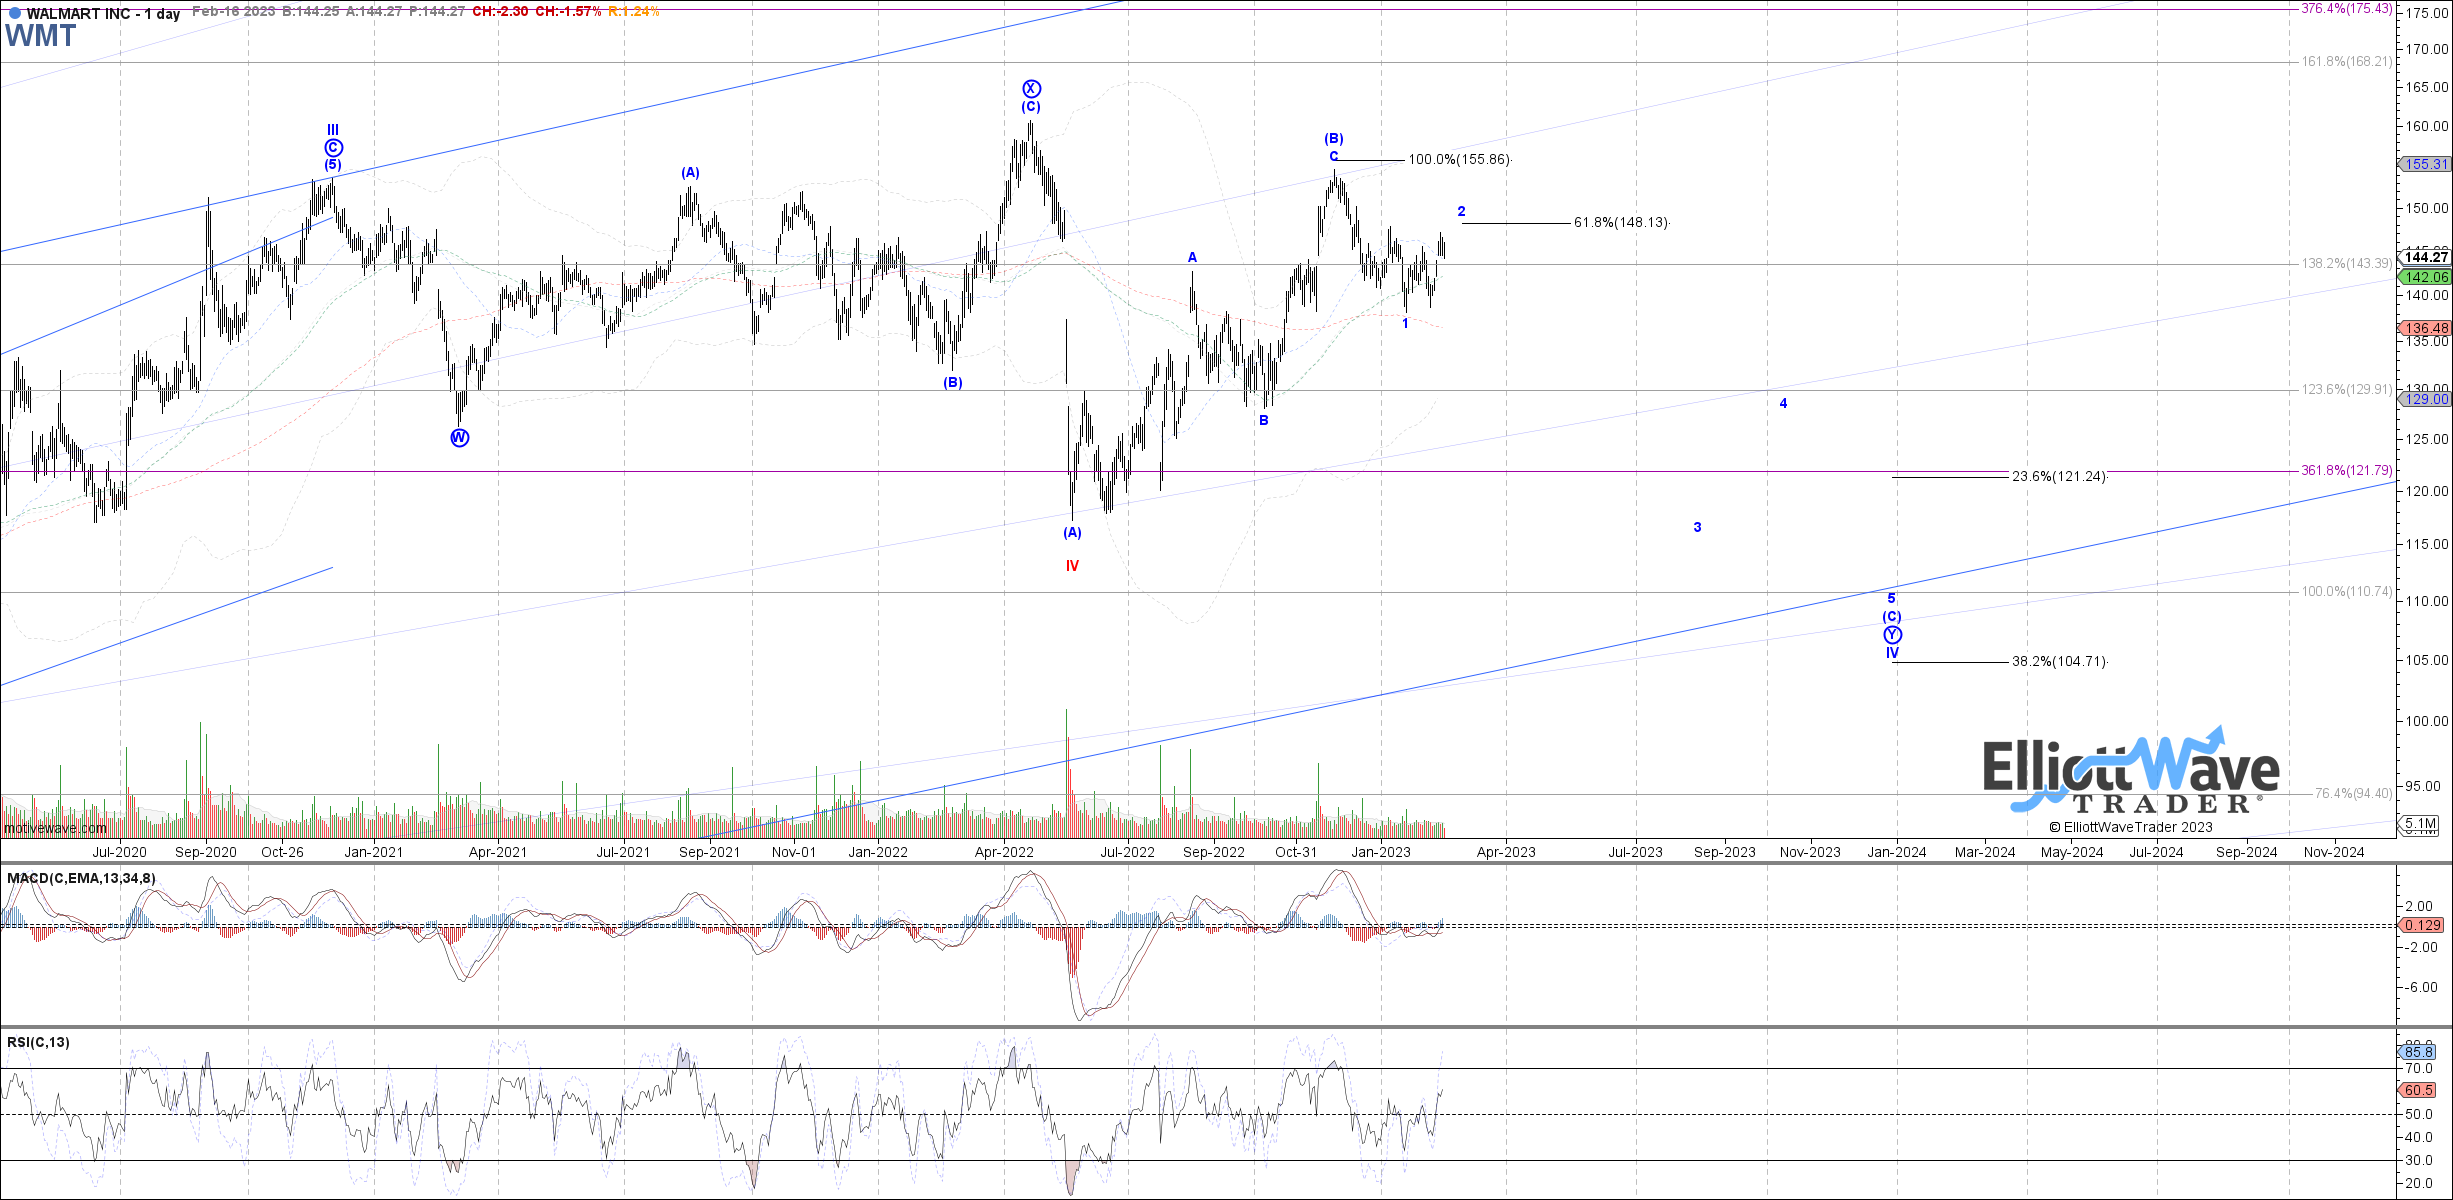Click the bid value 'B:144.25'

click(311, 12)
